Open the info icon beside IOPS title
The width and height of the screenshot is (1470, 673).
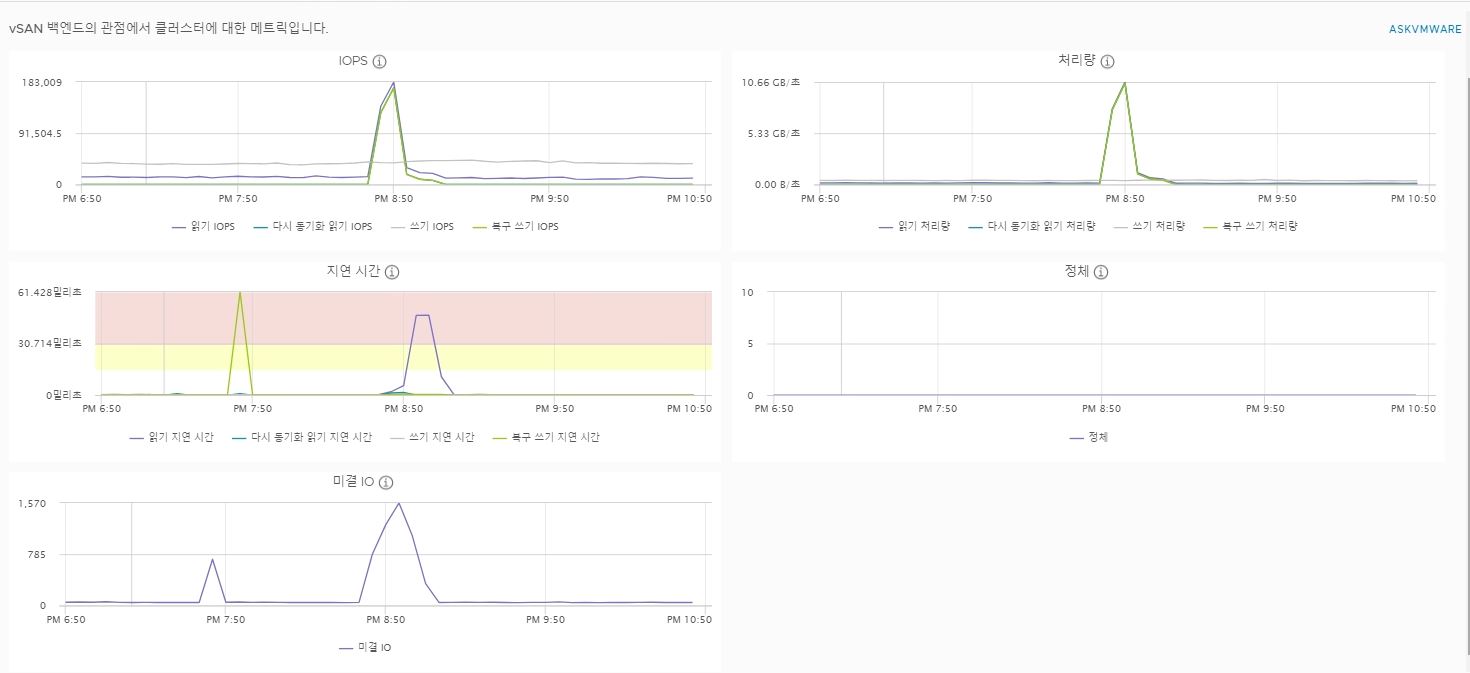click(379, 62)
